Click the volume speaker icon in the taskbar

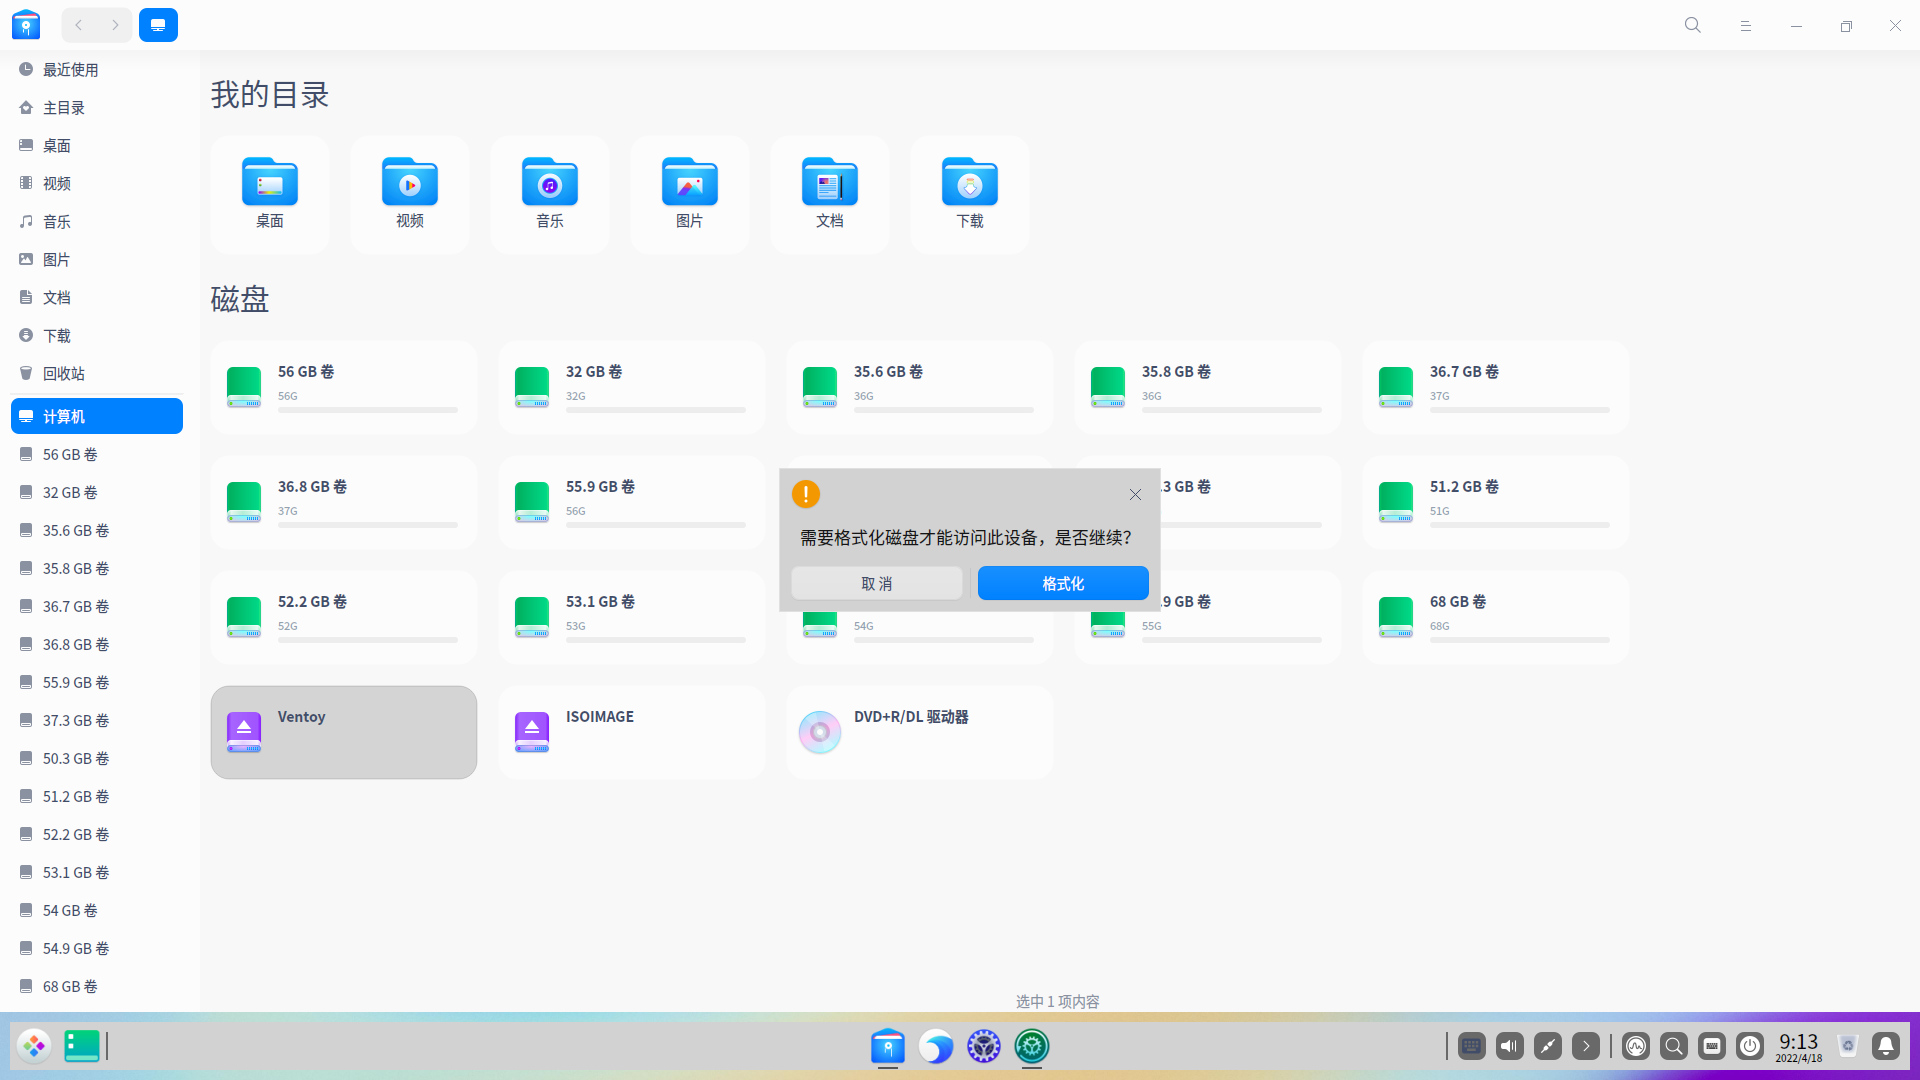1509,1046
